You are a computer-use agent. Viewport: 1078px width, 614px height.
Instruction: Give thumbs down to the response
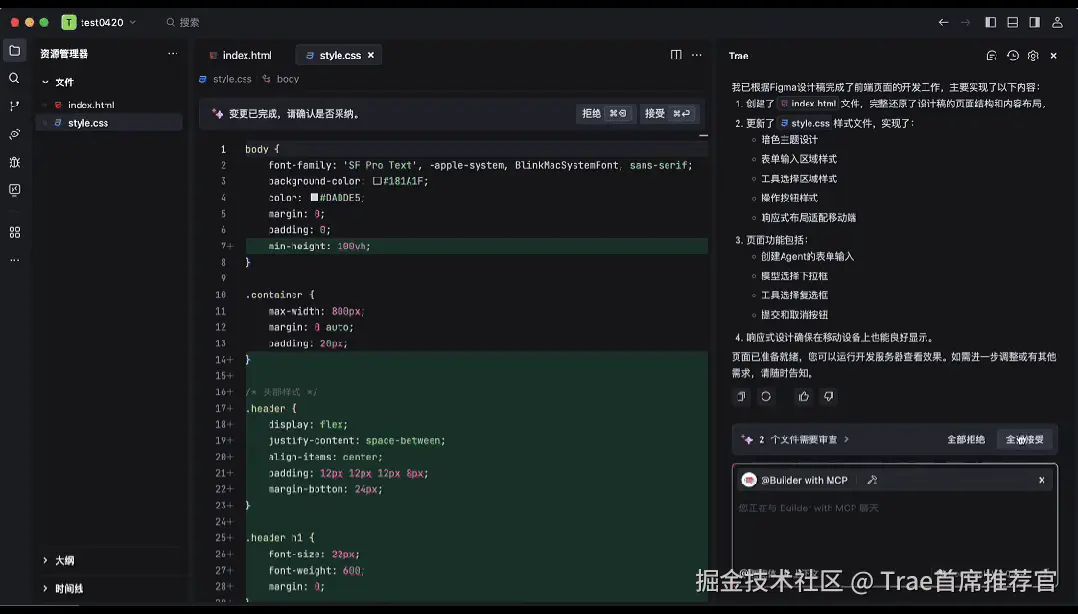click(x=828, y=397)
